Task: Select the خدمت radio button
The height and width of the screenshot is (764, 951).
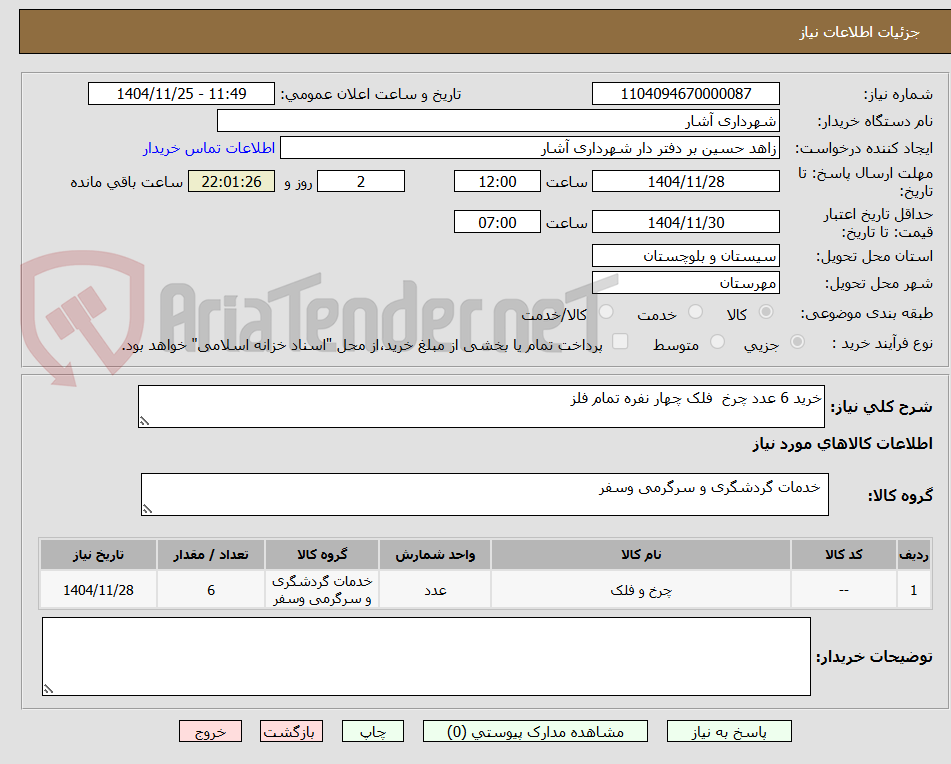Action: 696,312
